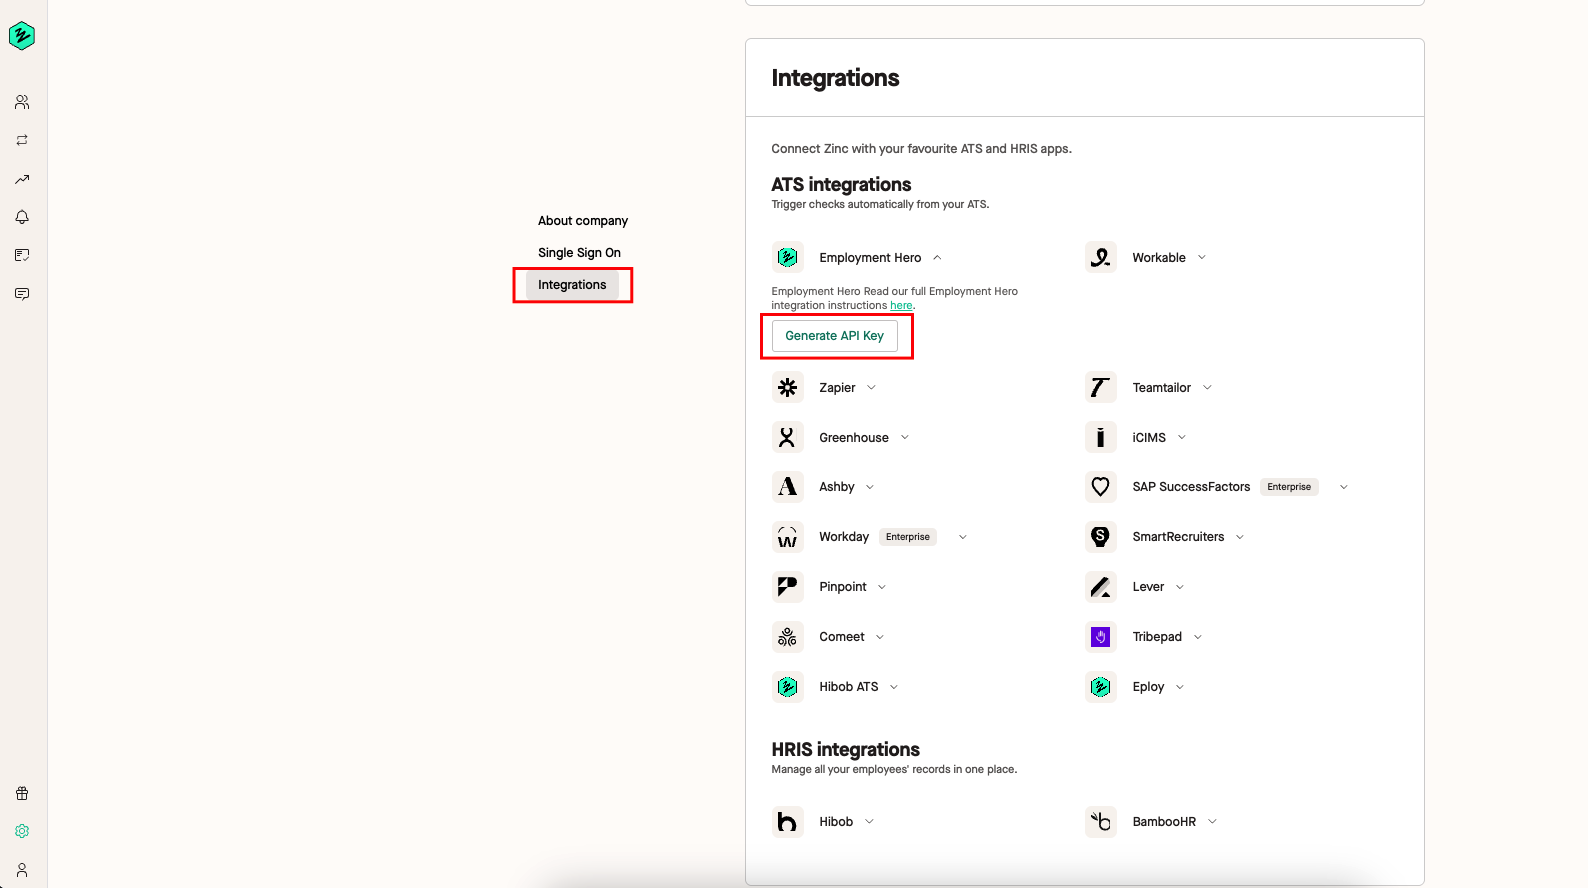
Task: Expand the Lever chevron
Action: coord(1180,588)
